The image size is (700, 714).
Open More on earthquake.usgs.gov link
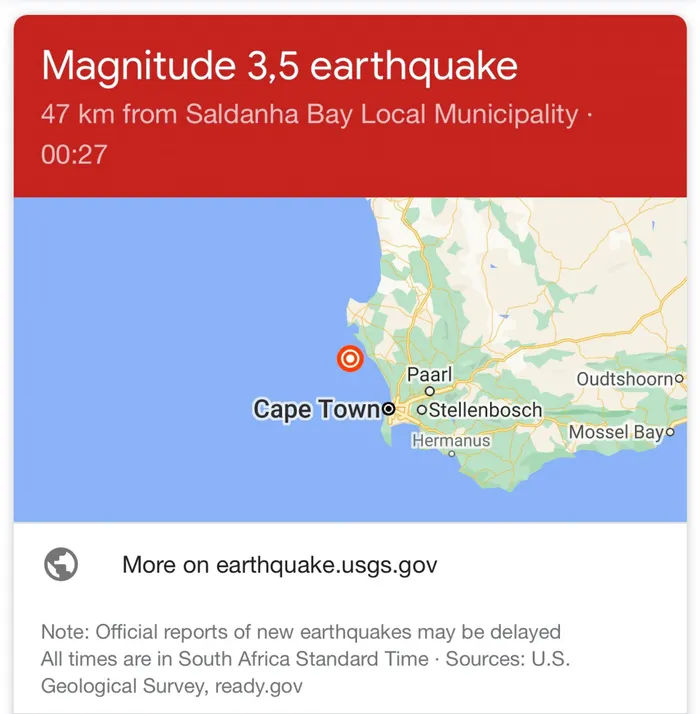[280, 565]
